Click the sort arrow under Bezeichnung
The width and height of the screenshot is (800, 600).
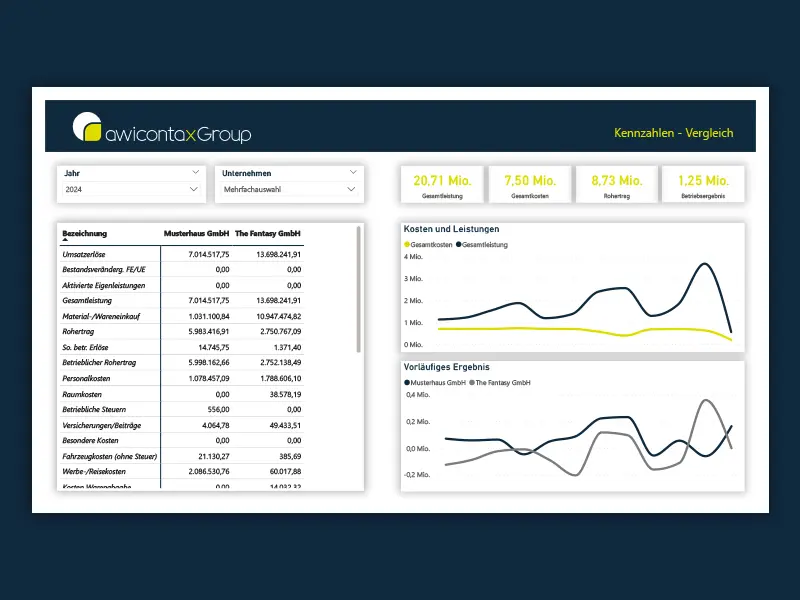click(66, 241)
